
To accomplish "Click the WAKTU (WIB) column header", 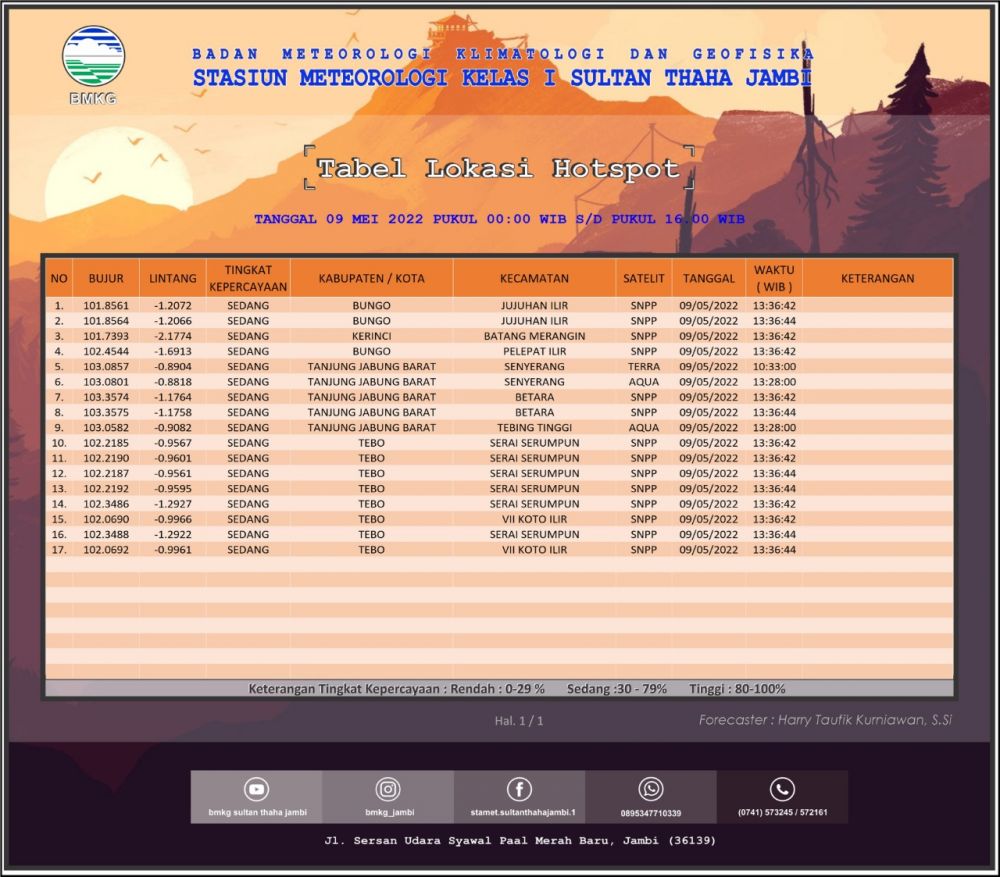I will click(x=774, y=278).
